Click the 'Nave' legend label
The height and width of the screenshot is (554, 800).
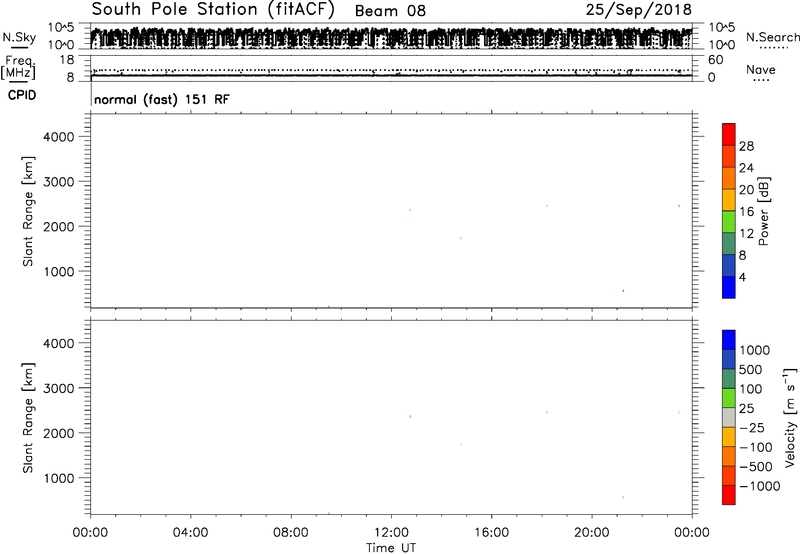pos(760,70)
